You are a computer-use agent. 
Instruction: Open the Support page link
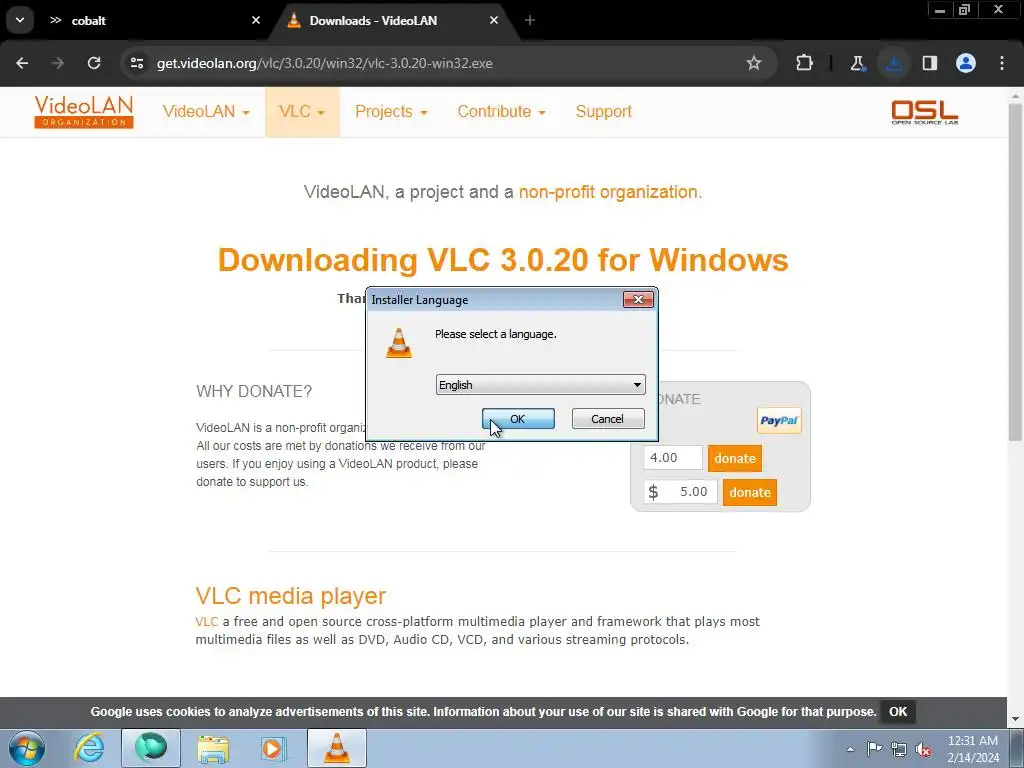point(604,112)
